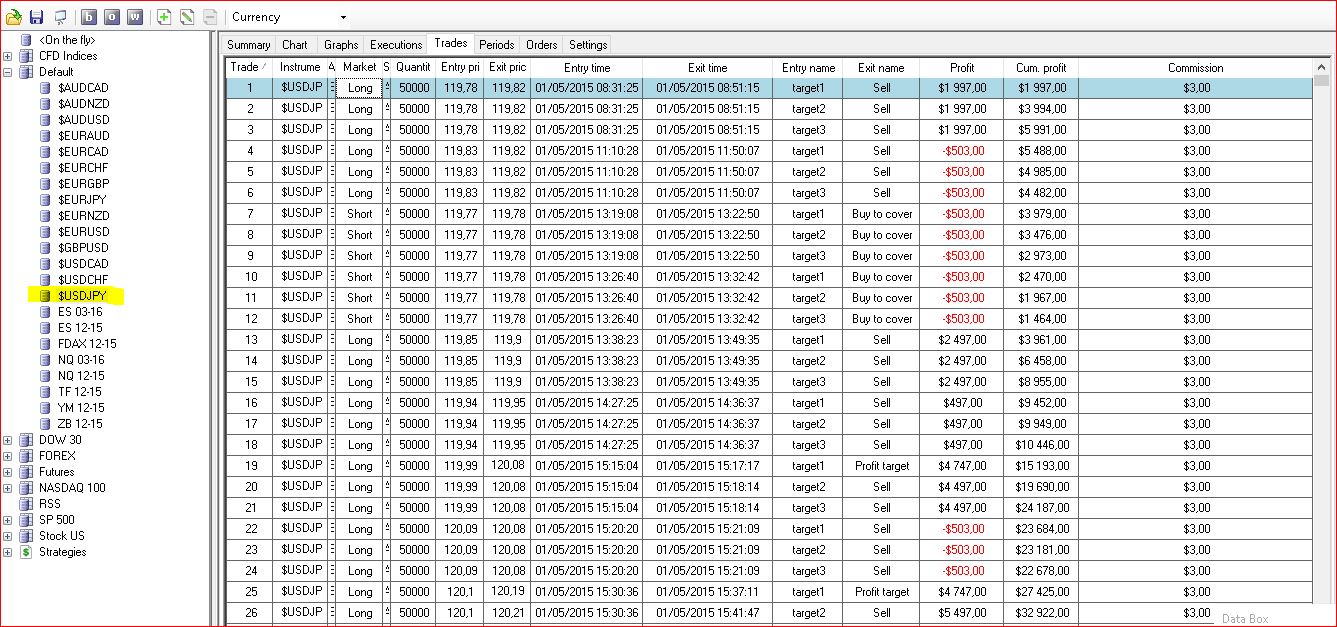This screenshot has height=627, width=1337.
Task: Click cum. profit cell '$32 922,00'
Action: (x=1041, y=613)
